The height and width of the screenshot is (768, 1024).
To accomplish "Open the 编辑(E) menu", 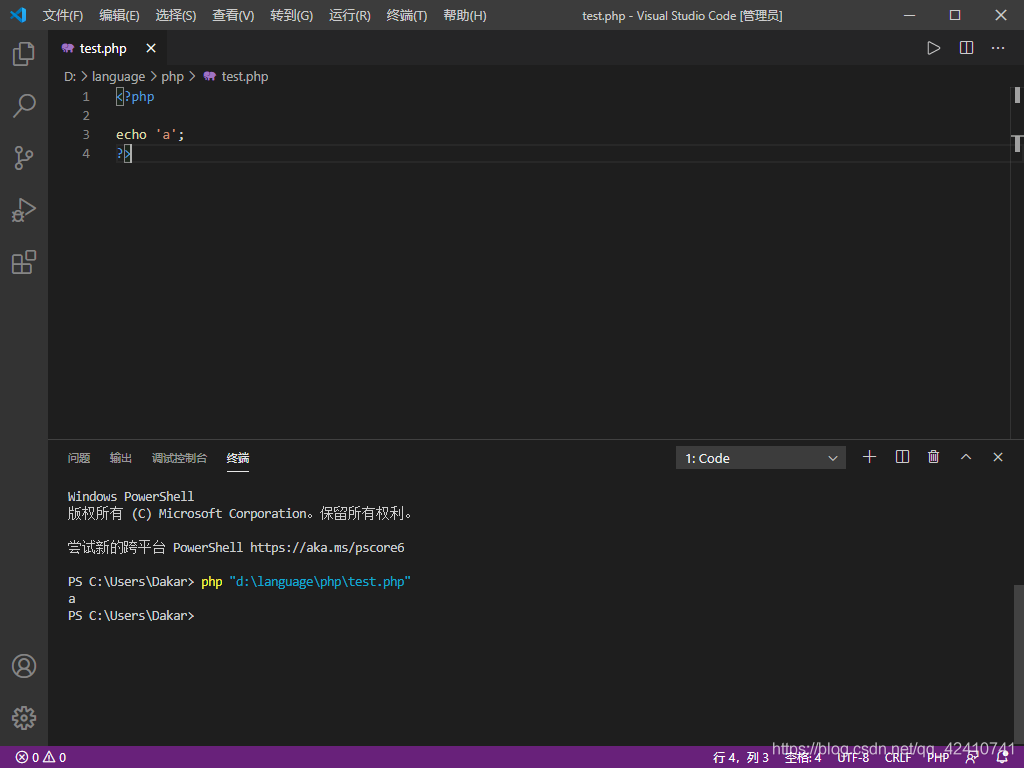I will pyautogui.click(x=120, y=15).
